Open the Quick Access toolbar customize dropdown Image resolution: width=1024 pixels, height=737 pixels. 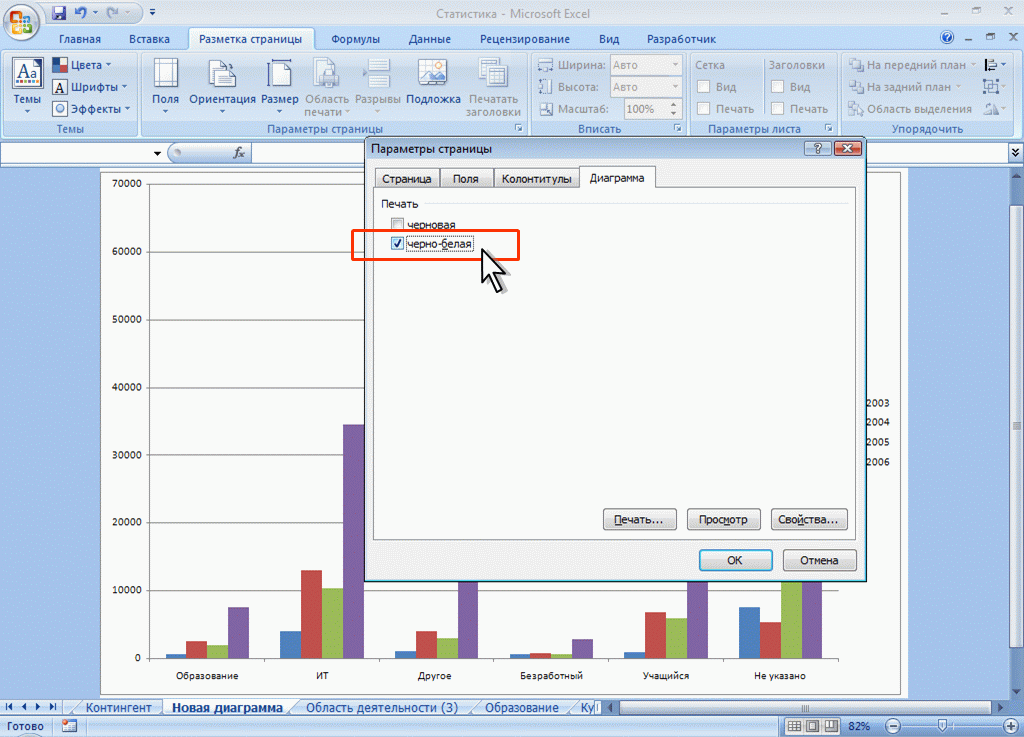(152, 12)
